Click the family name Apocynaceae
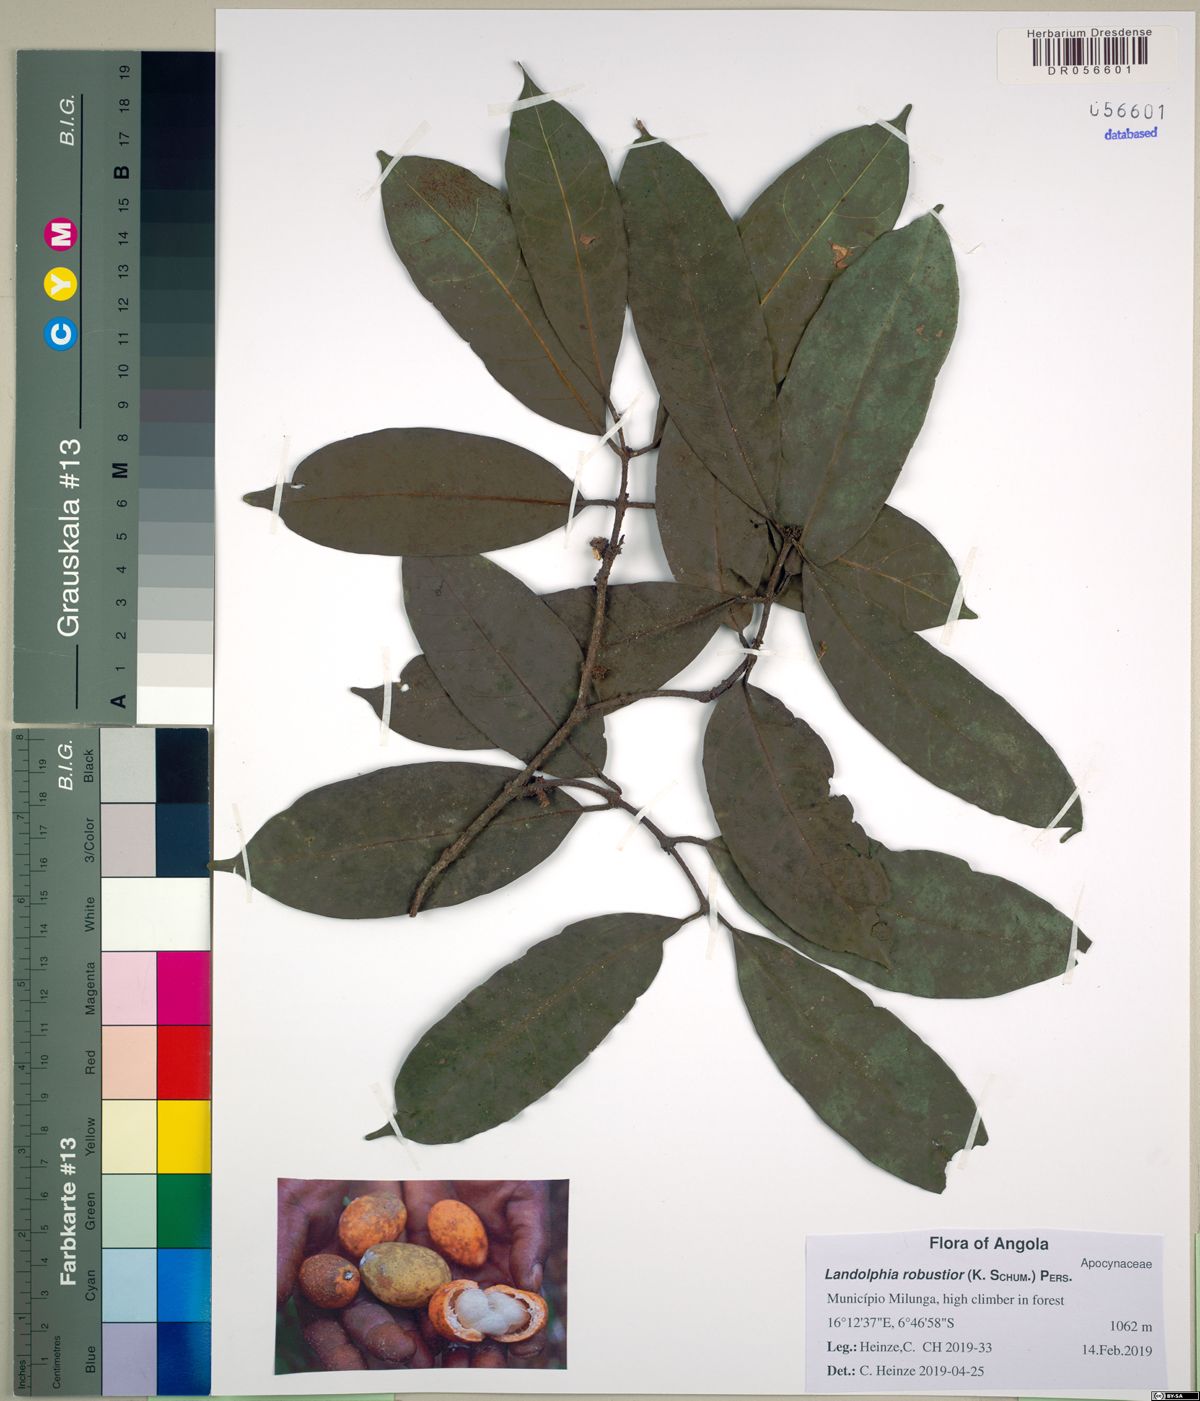This screenshot has height=1401, width=1200. [1115, 1264]
